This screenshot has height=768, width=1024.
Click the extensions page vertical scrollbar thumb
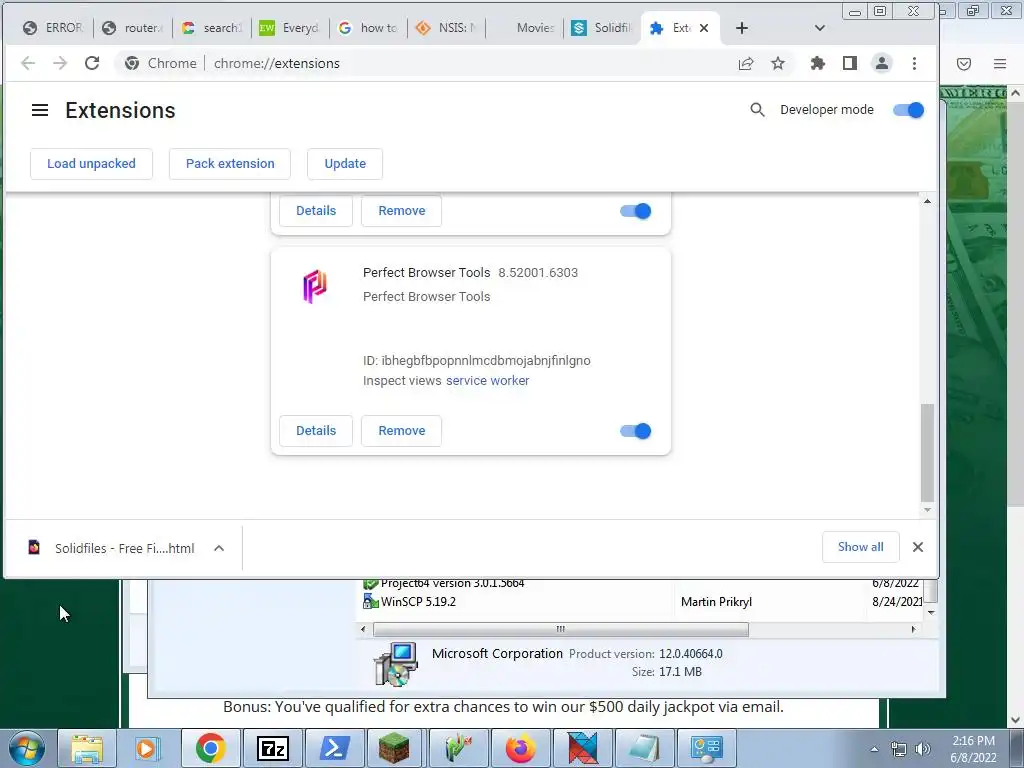927,453
